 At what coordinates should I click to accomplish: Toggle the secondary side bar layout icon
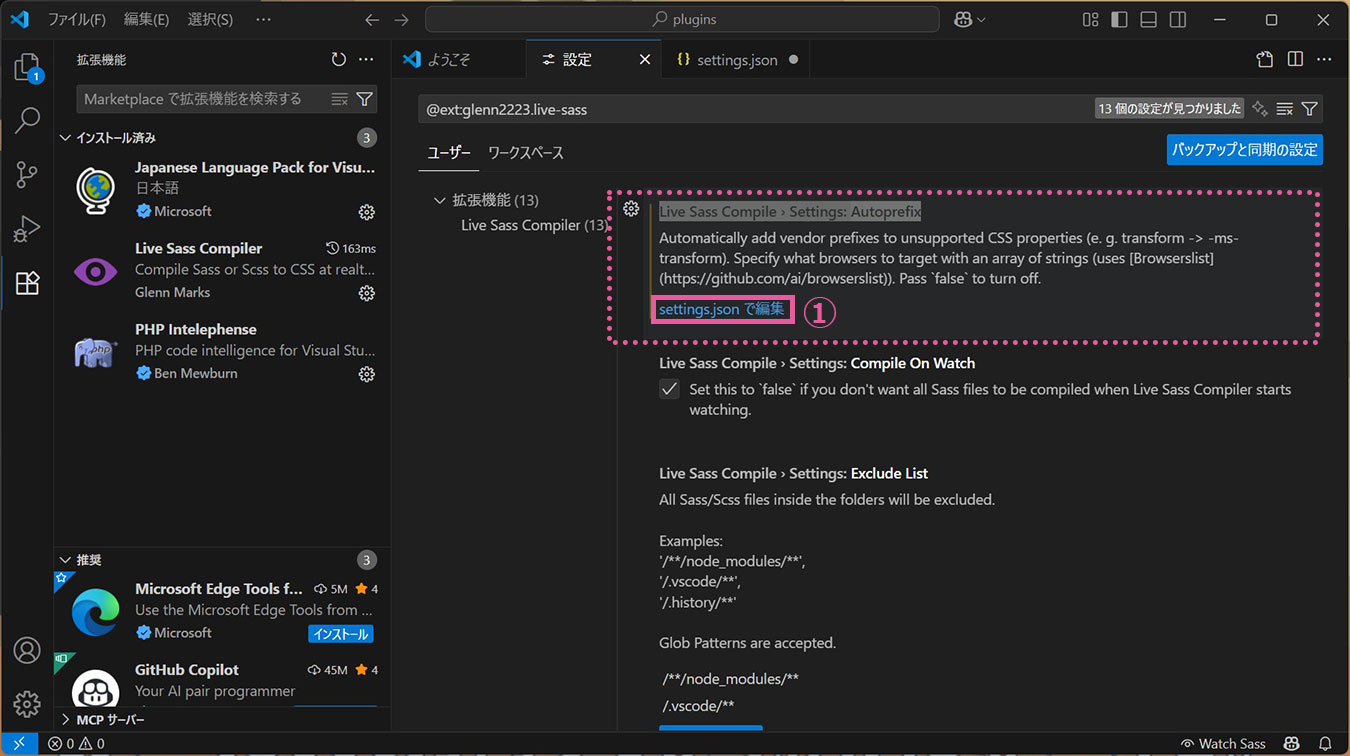point(1178,20)
